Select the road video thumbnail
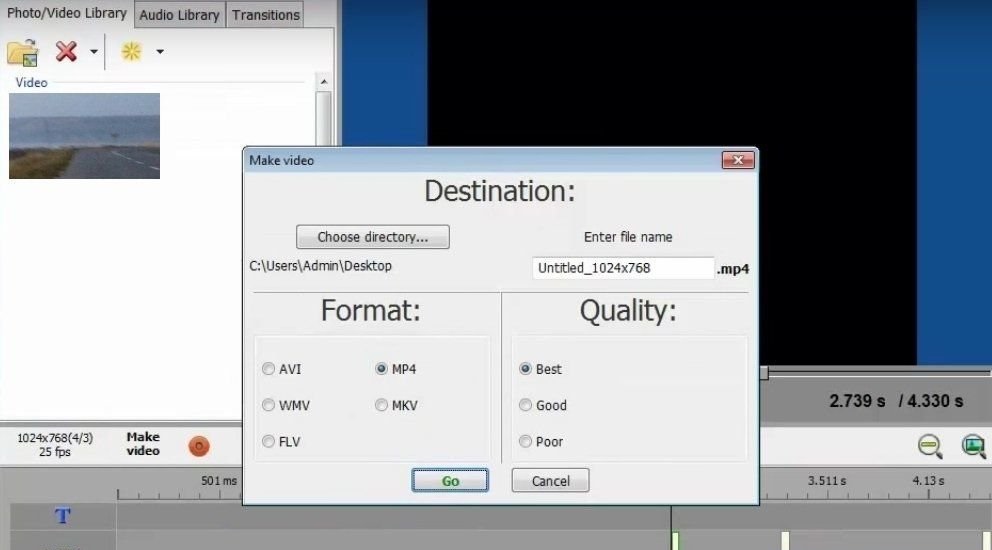Screen dimensions: 992x550 [x=84, y=136]
